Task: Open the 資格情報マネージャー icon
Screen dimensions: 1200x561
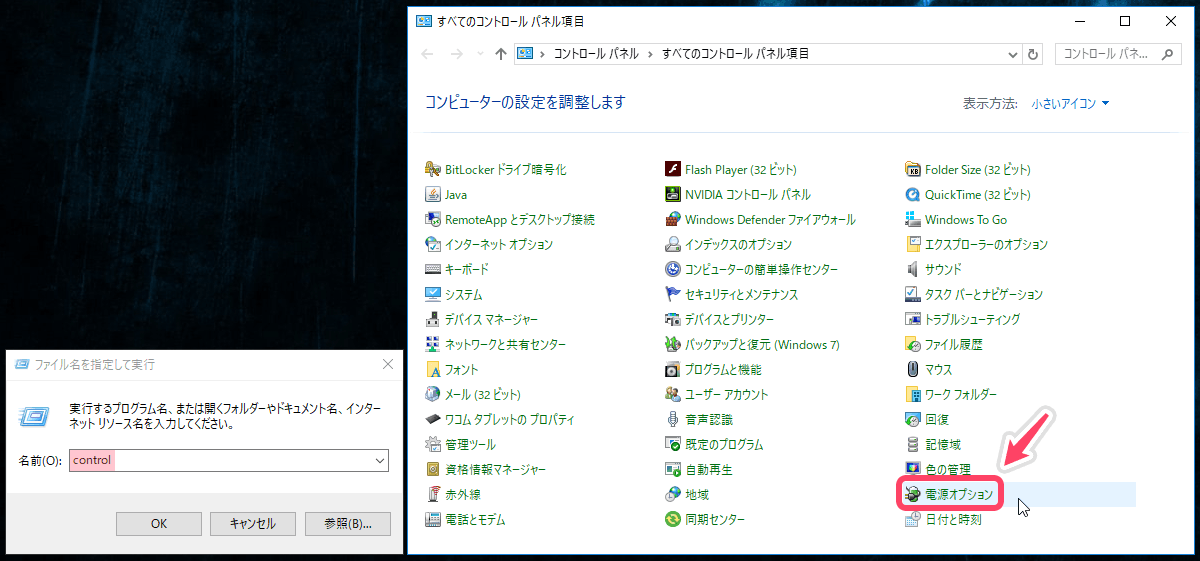Action: point(433,470)
